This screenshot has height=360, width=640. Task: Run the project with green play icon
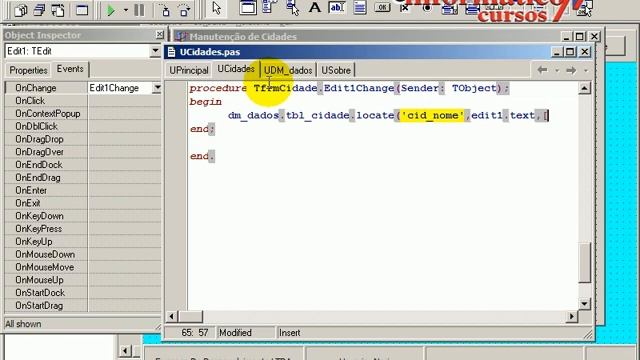tap(111, 10)
